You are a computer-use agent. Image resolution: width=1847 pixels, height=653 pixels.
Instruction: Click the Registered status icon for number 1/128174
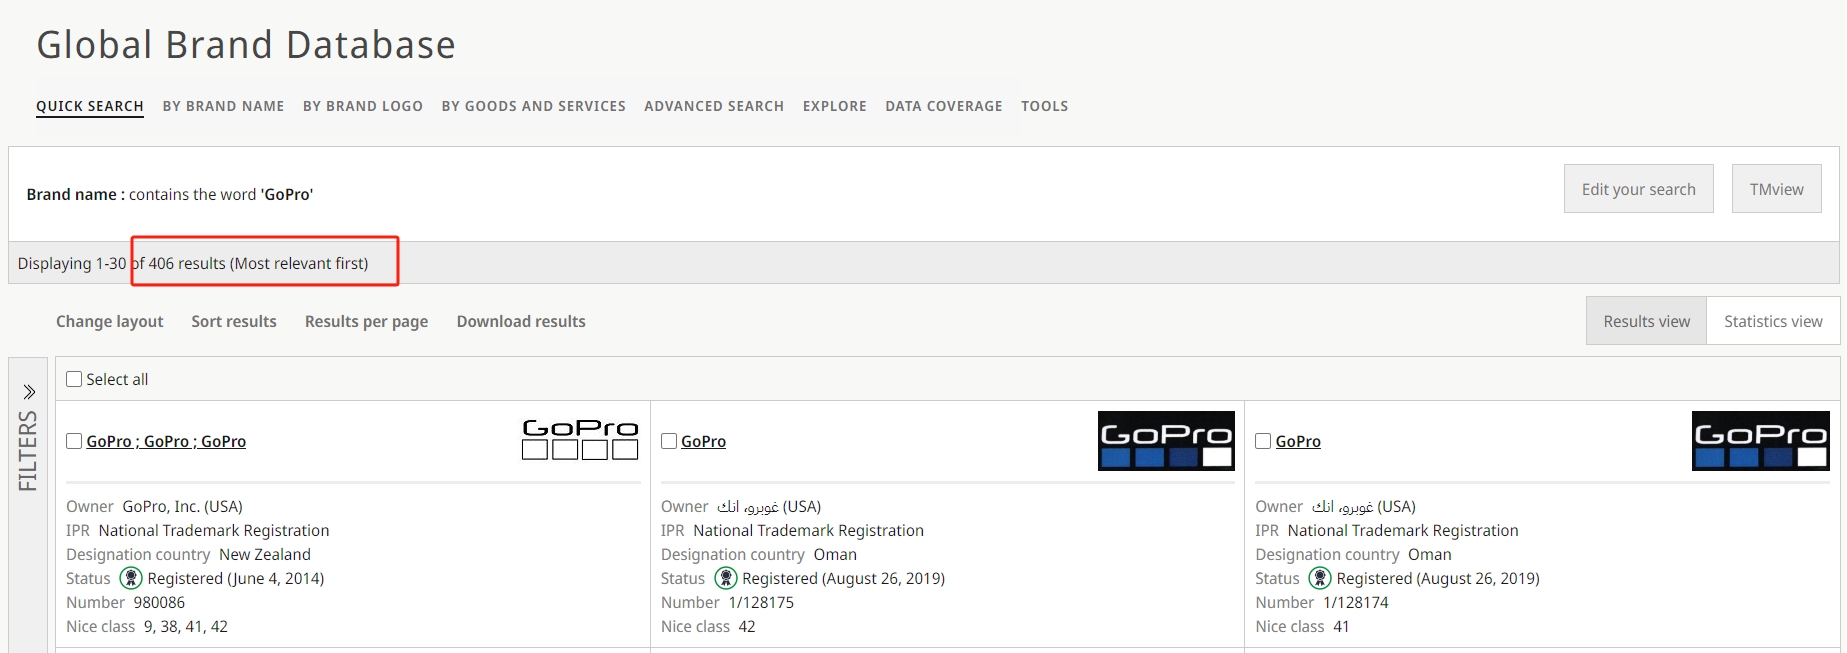(1320, 578)
